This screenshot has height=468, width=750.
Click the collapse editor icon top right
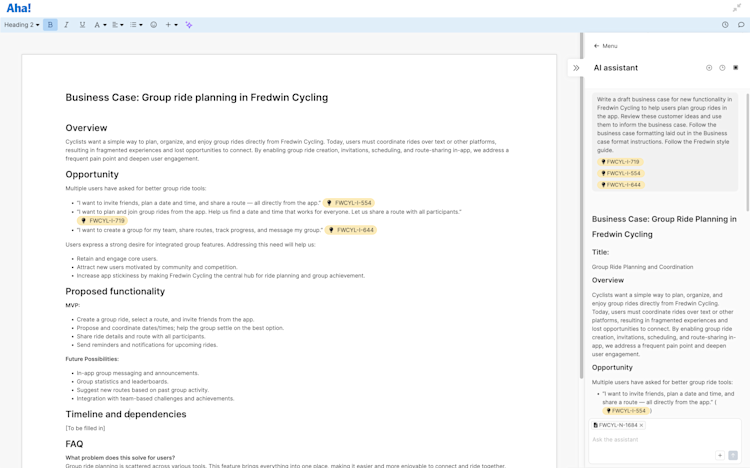point(737,8)
